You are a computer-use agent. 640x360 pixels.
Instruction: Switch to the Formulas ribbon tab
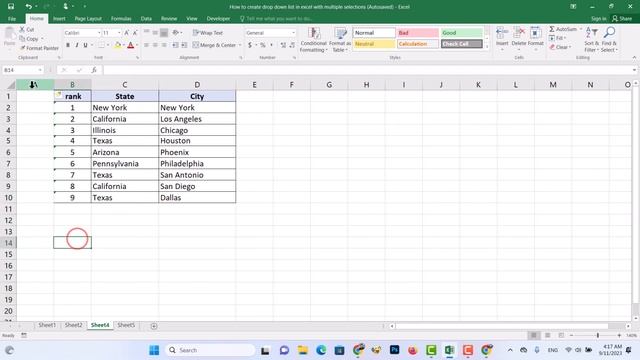(121, 18)
